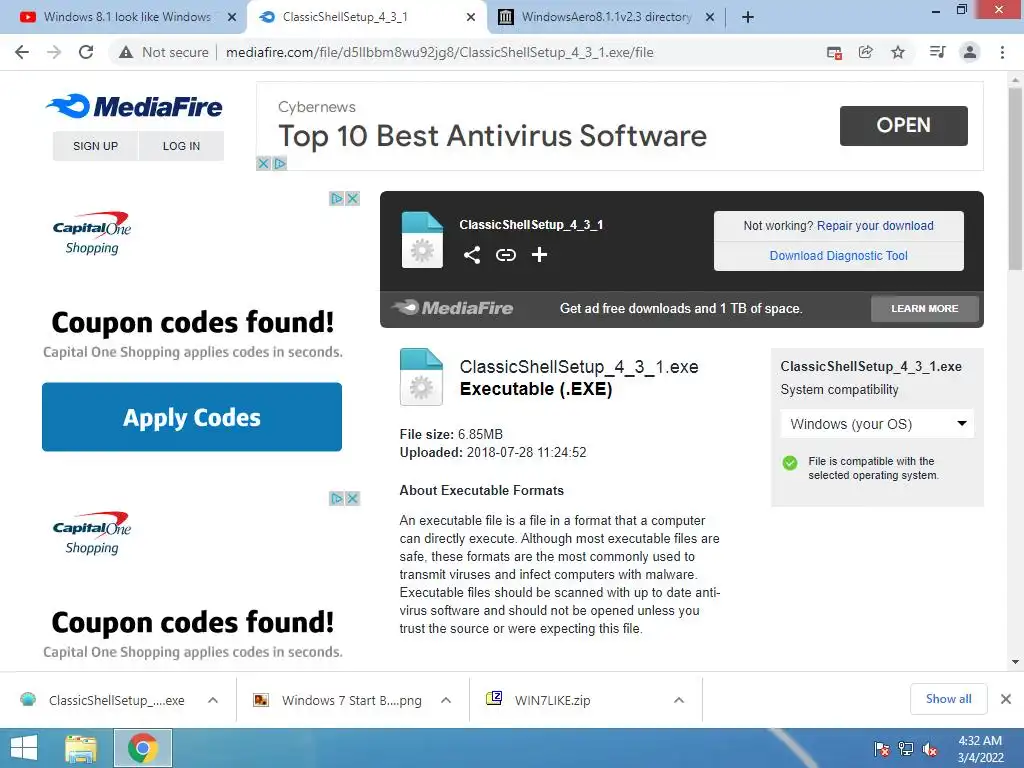The image size is (1024, 768).
Task: Click the Not secure warning icon
Action: pyautogui.click(x=126, y=52)
